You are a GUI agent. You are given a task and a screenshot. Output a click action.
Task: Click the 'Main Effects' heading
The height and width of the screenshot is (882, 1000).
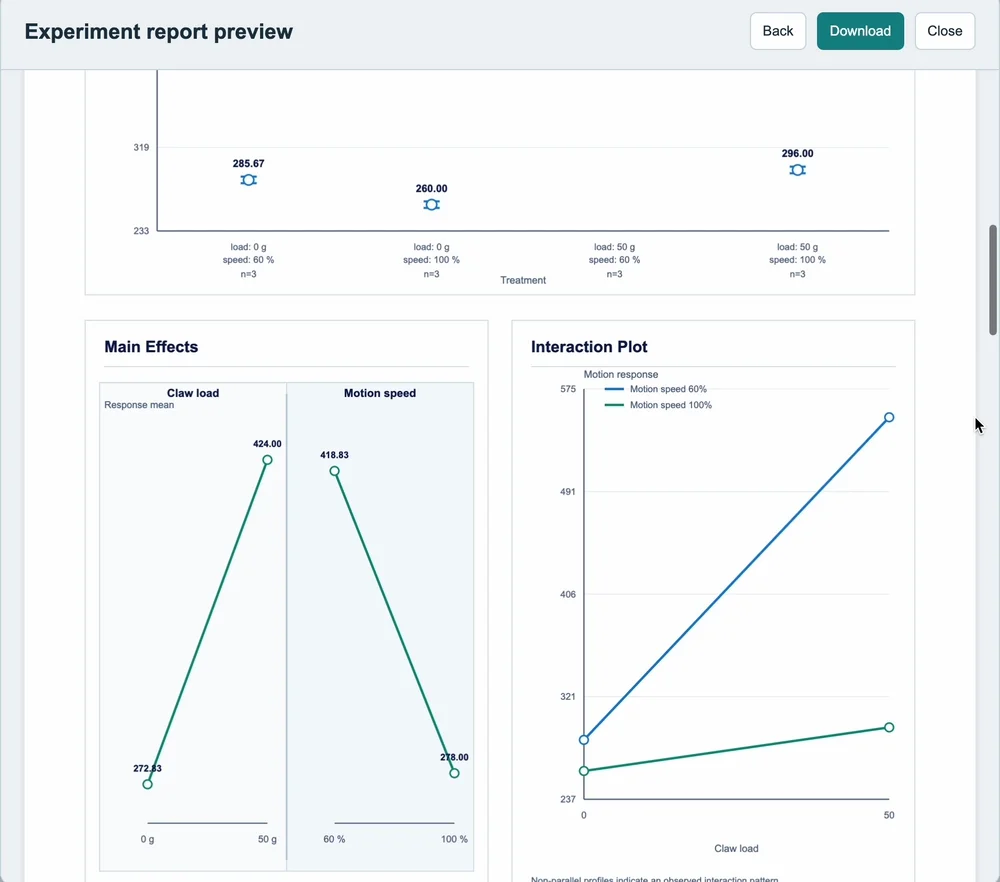151,346
